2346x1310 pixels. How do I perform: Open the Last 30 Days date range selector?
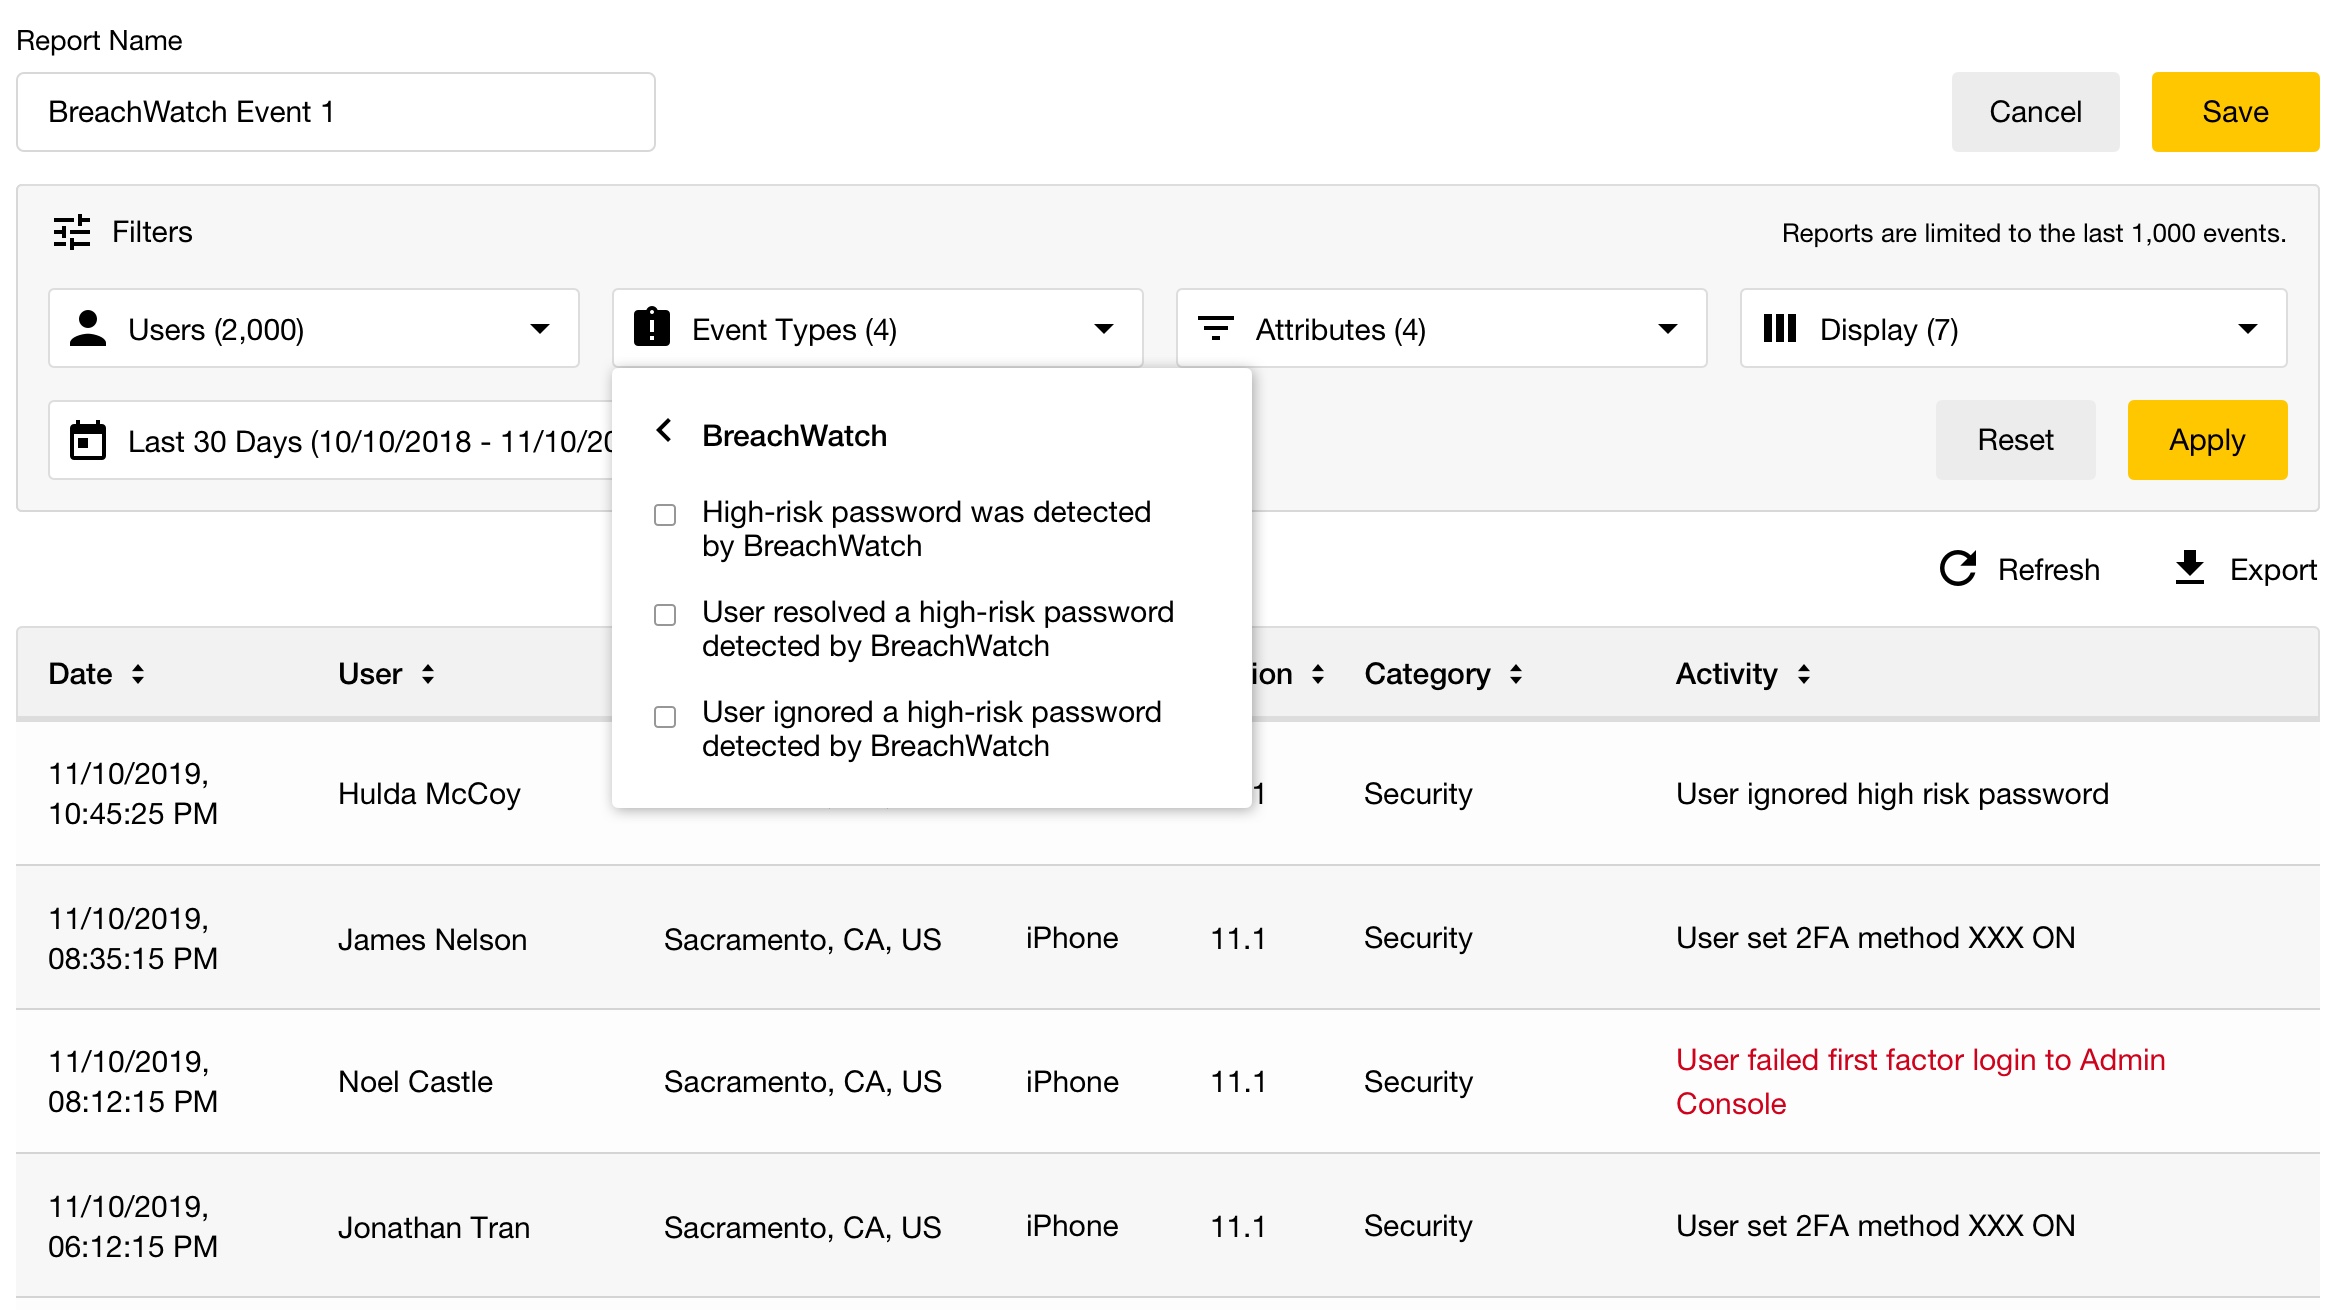pyautogui.click(x=331, y=440)
